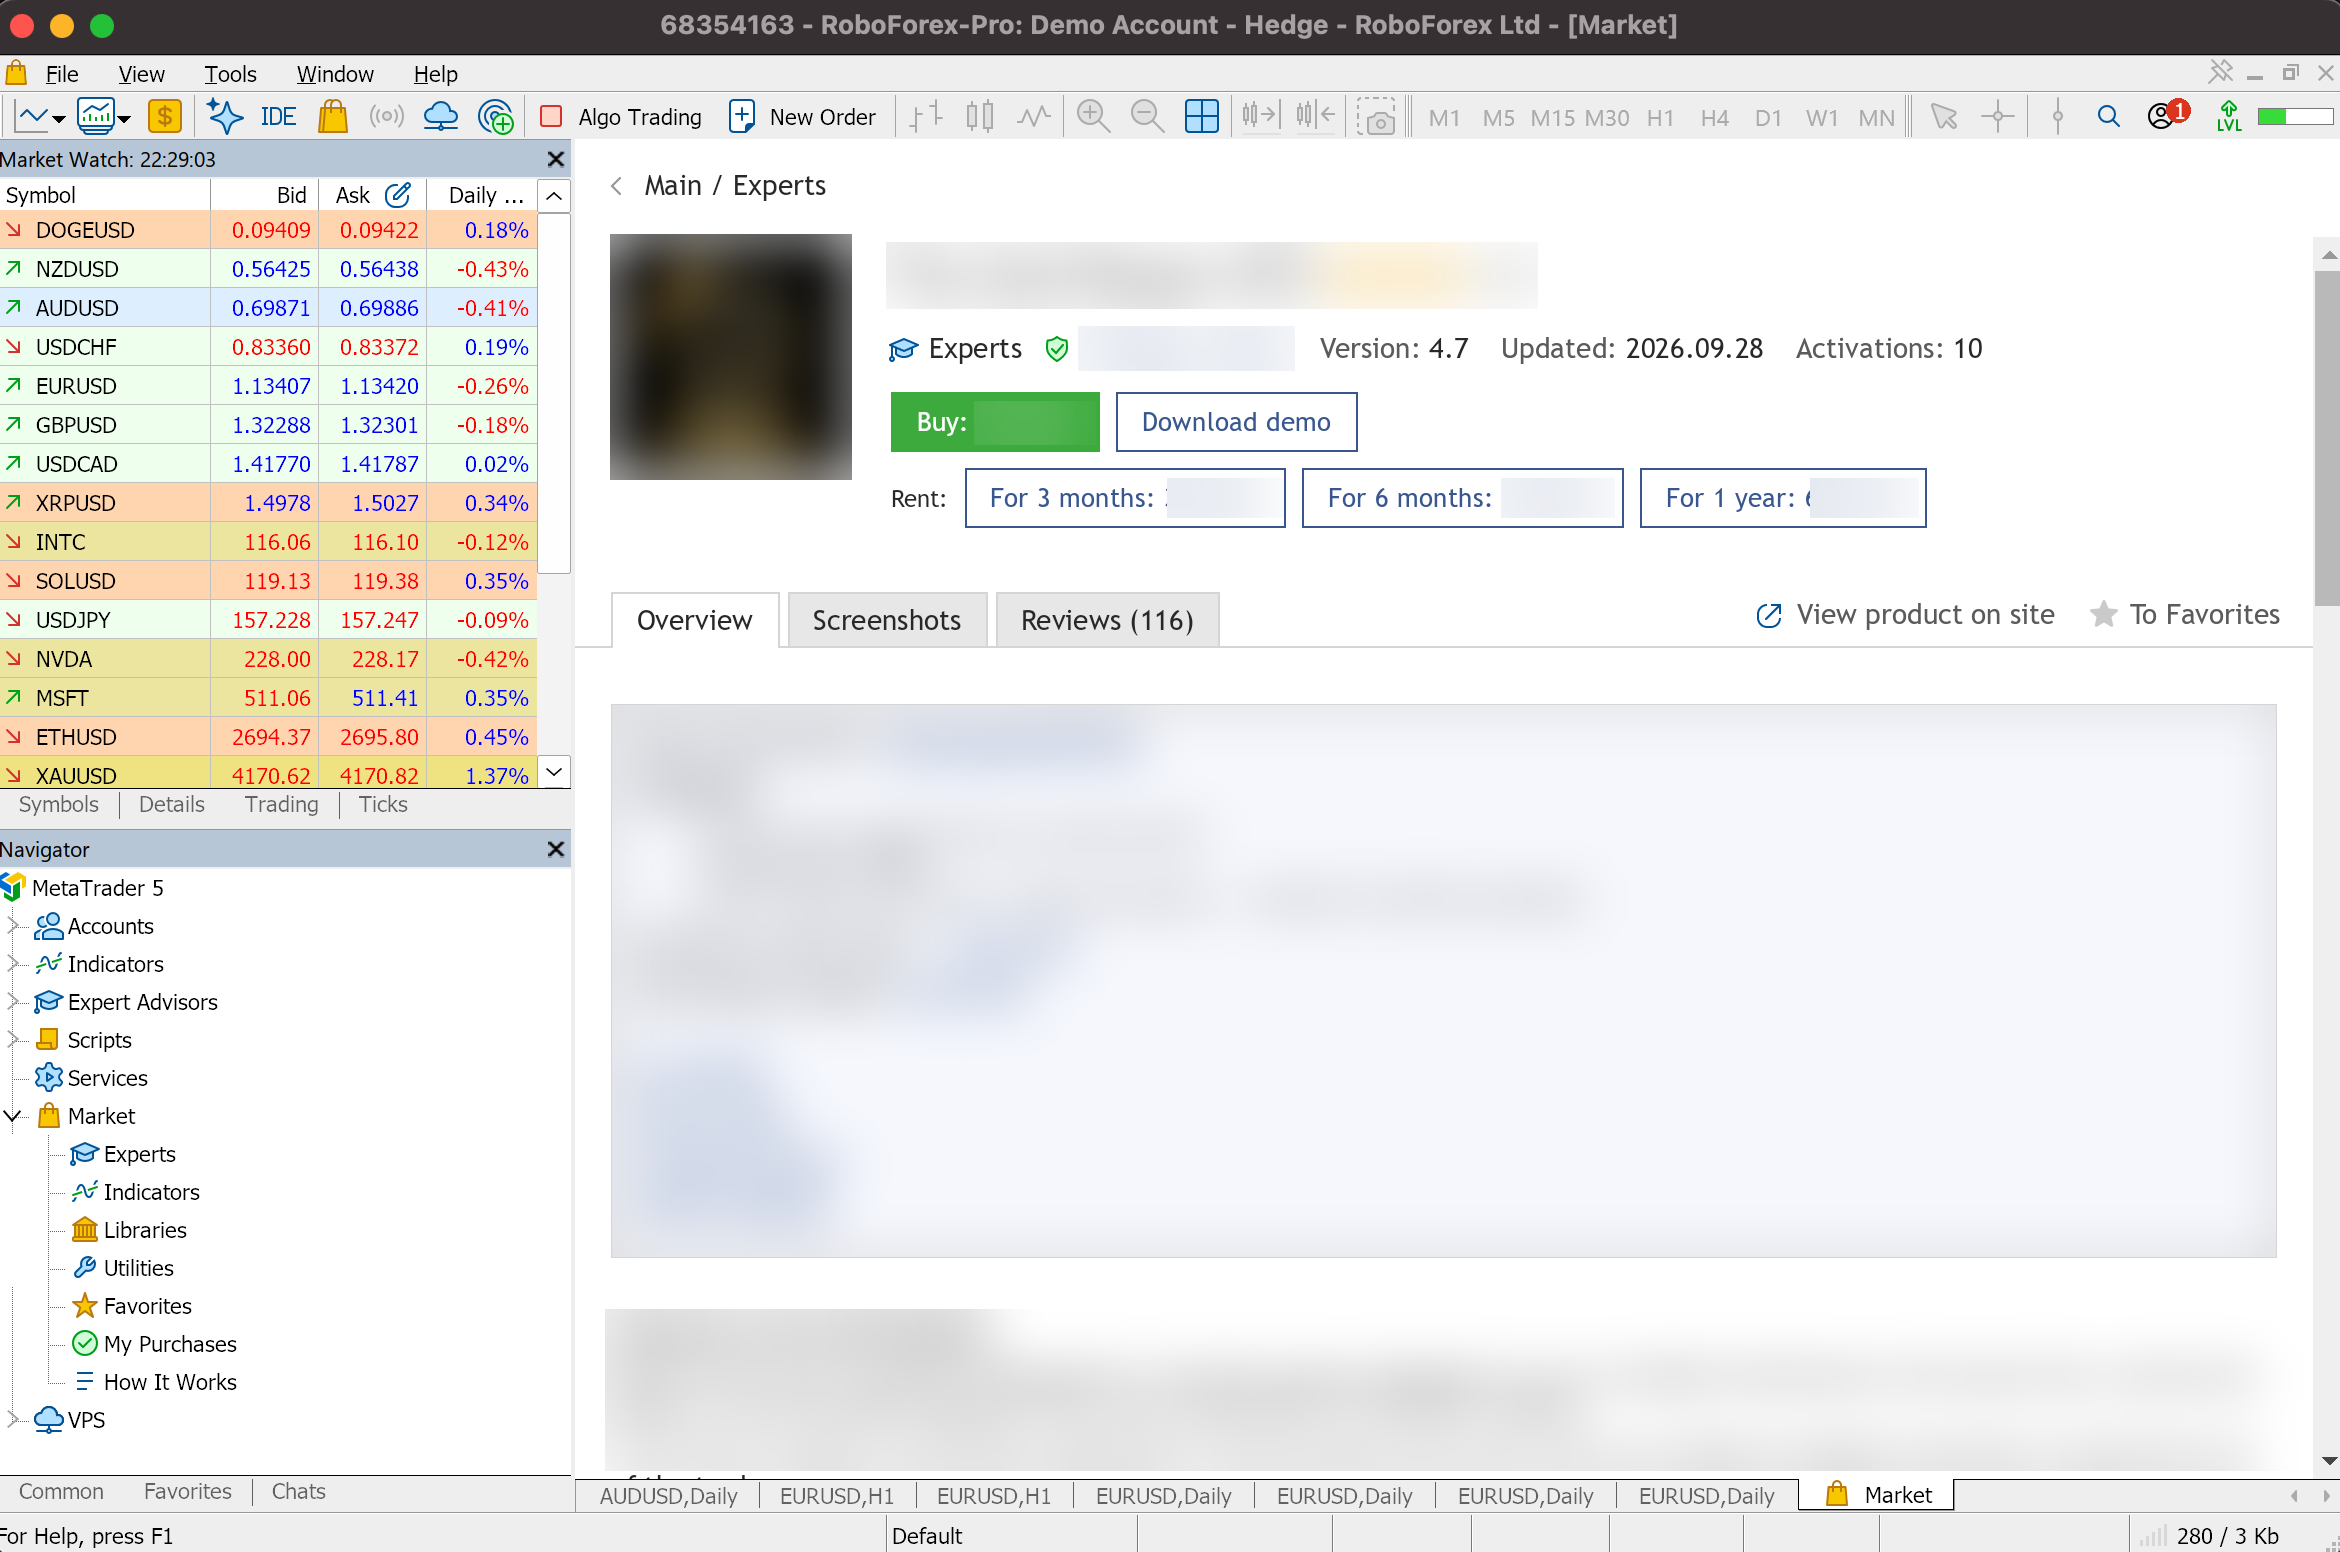Viewport: 2340px width, 1552px height.
Task: Click the Download demo button
Action: tap(1236, 422)
